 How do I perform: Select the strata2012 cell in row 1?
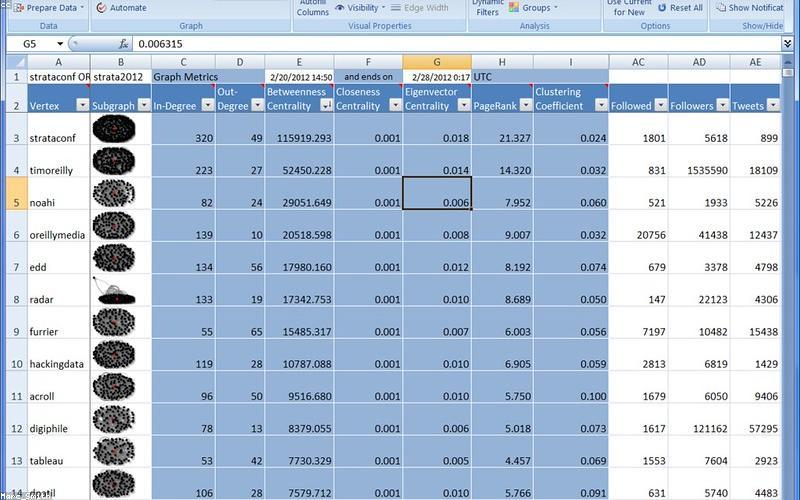120,77
